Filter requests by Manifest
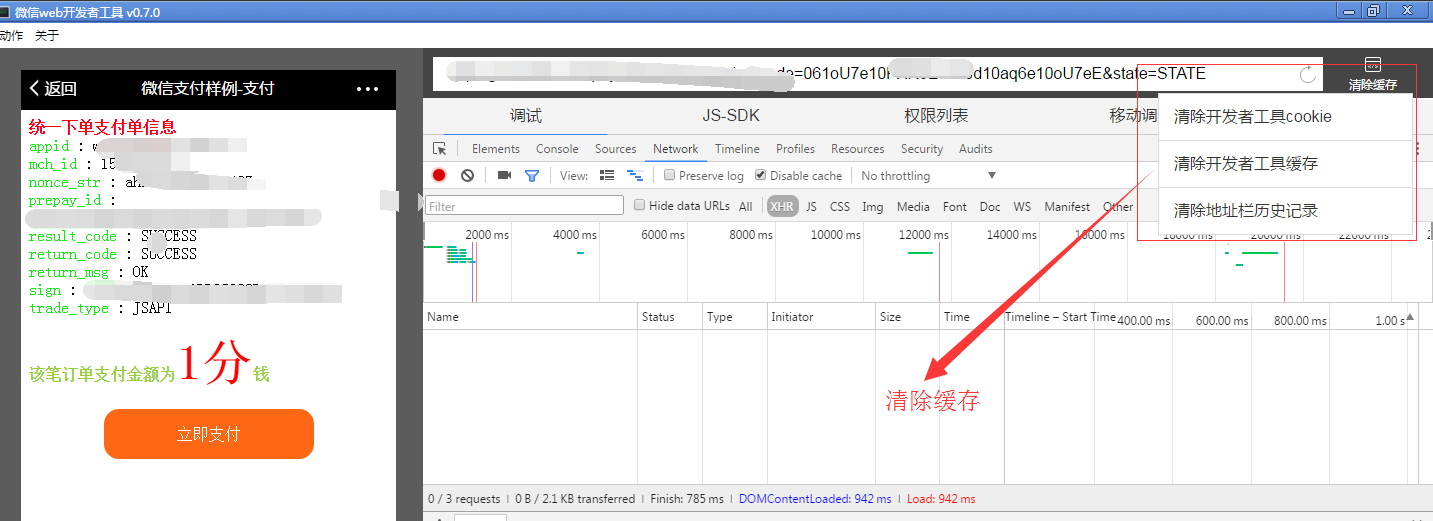Viewport: 1433px width, 521px height. pyautogui.click(x=1067, y=206)
